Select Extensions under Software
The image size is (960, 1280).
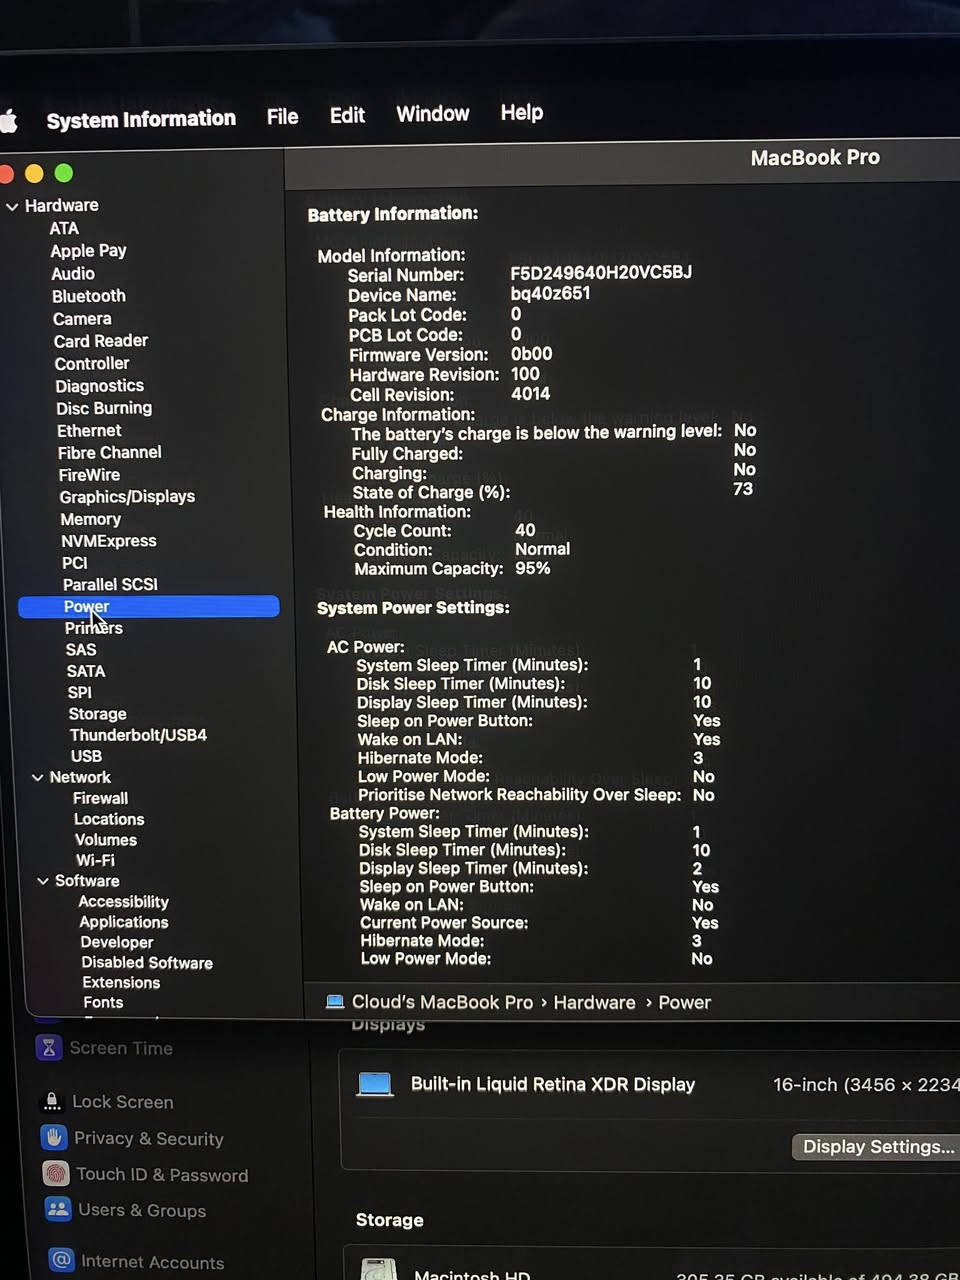tap(121, 983)
